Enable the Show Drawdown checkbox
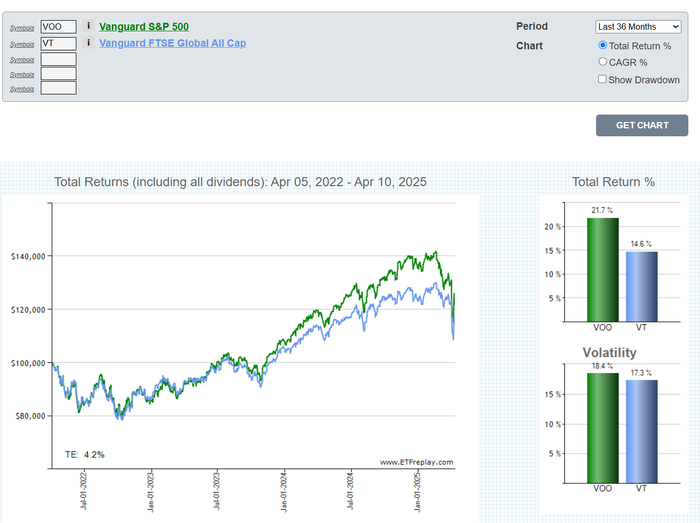The width and height of the screenshot is (700, 523). pos(602,79)
